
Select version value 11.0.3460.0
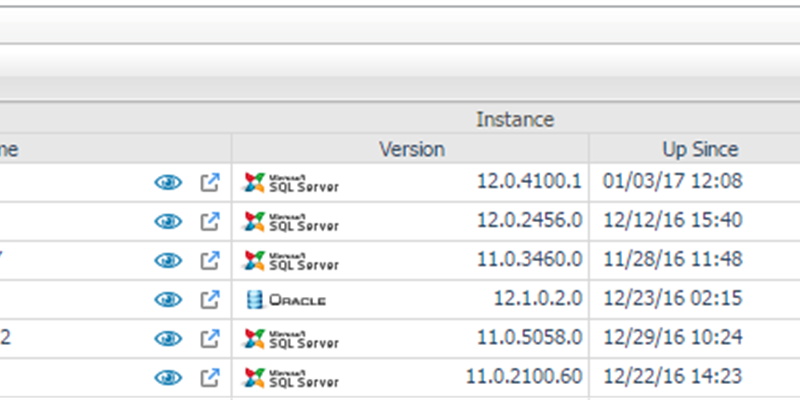[x=529, y=260]
